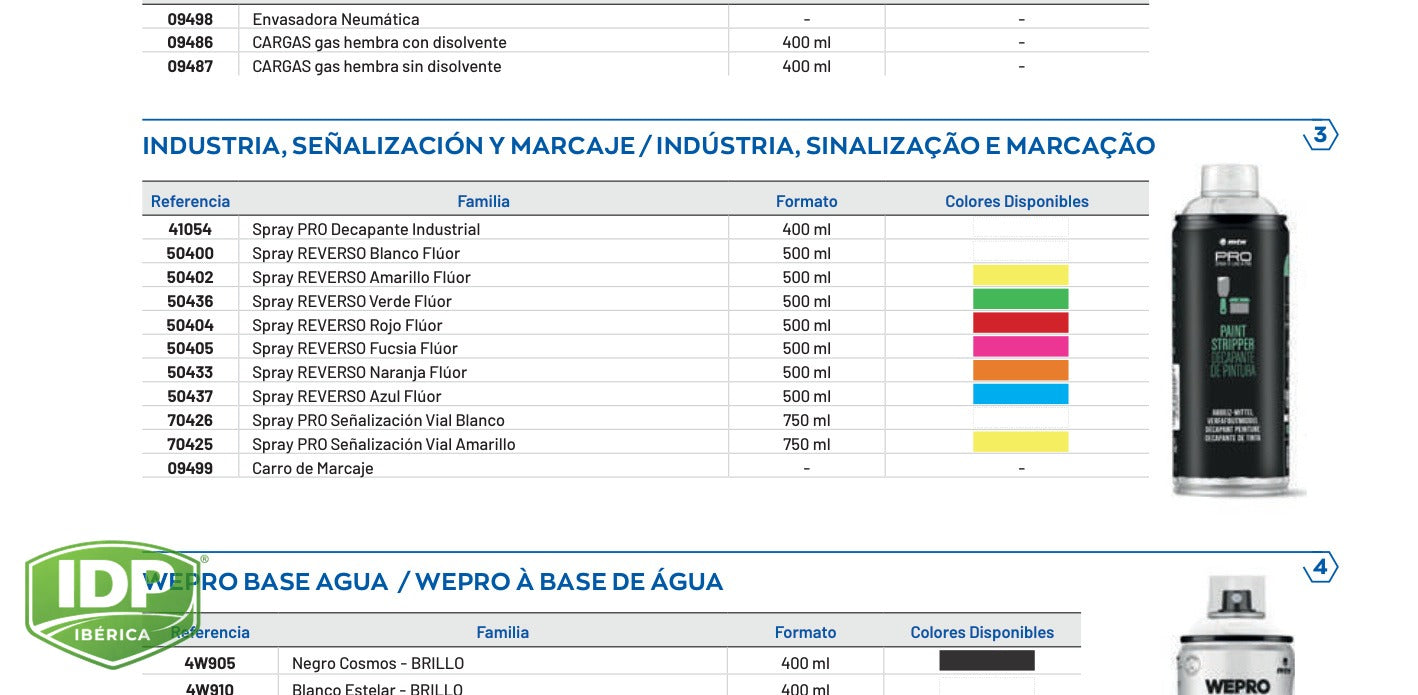Click CARGAS gas hembra sin disolvente

coord(377,66)
